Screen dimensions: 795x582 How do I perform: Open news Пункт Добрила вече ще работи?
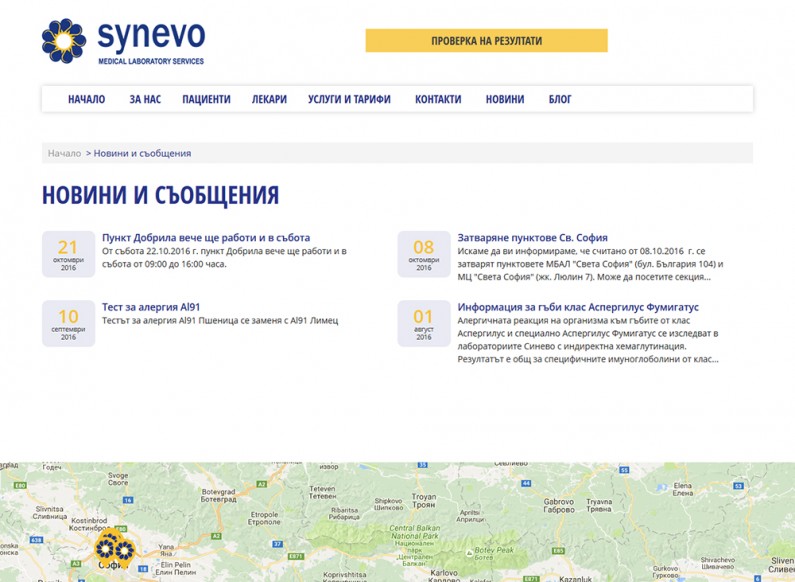click(206, 237)
